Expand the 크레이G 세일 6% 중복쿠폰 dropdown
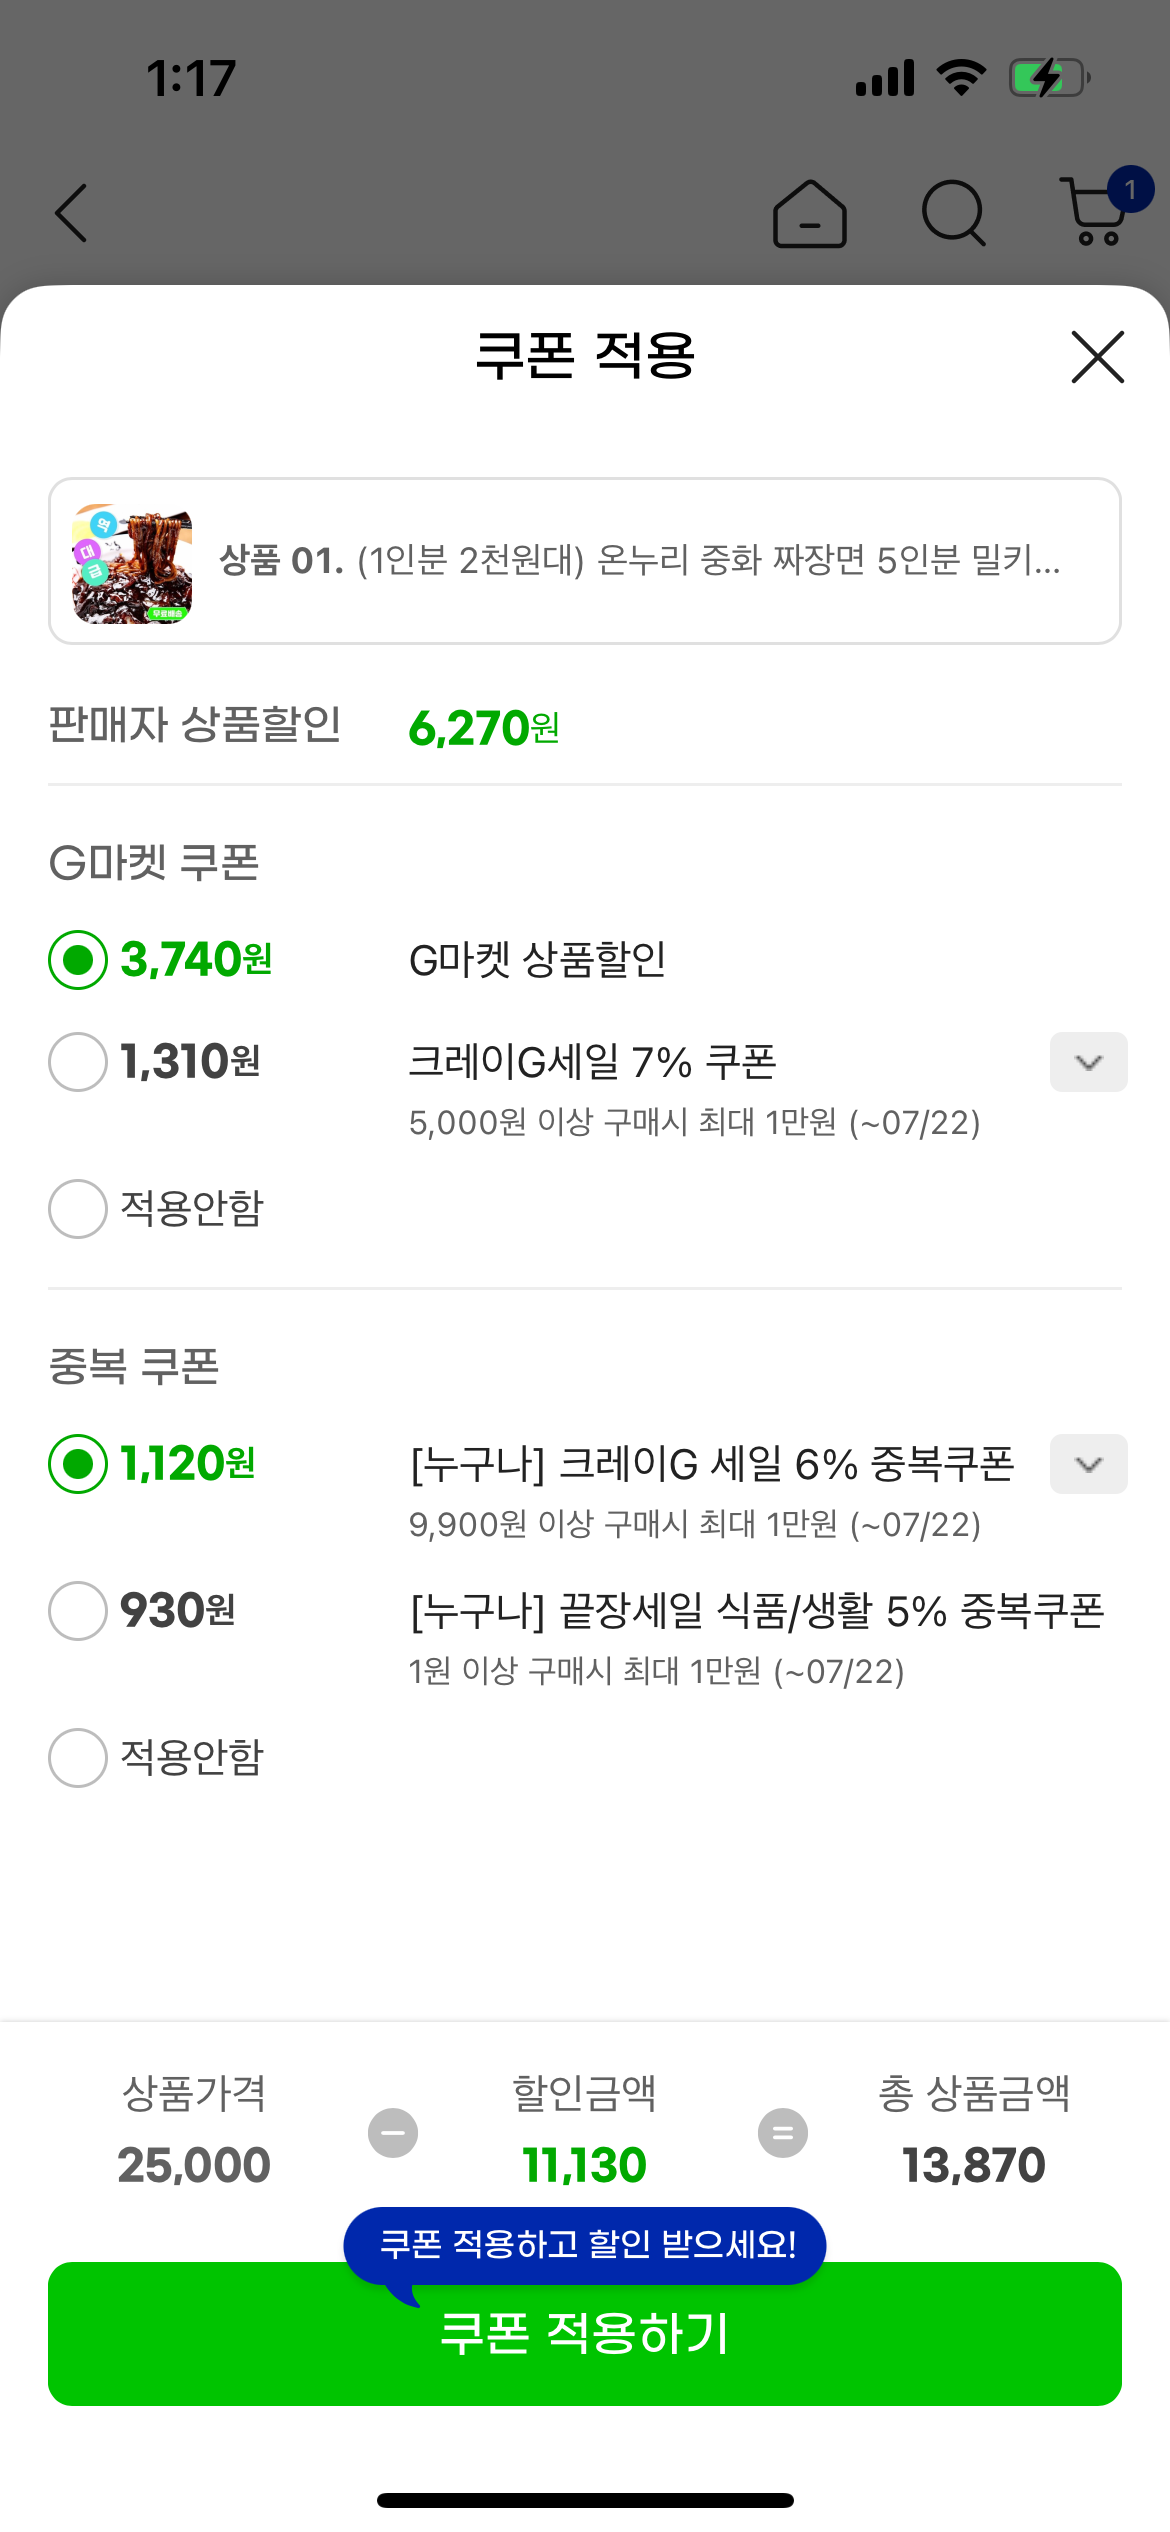The height and width of the screenshot is (2532, 1170). point(1088,1464)
